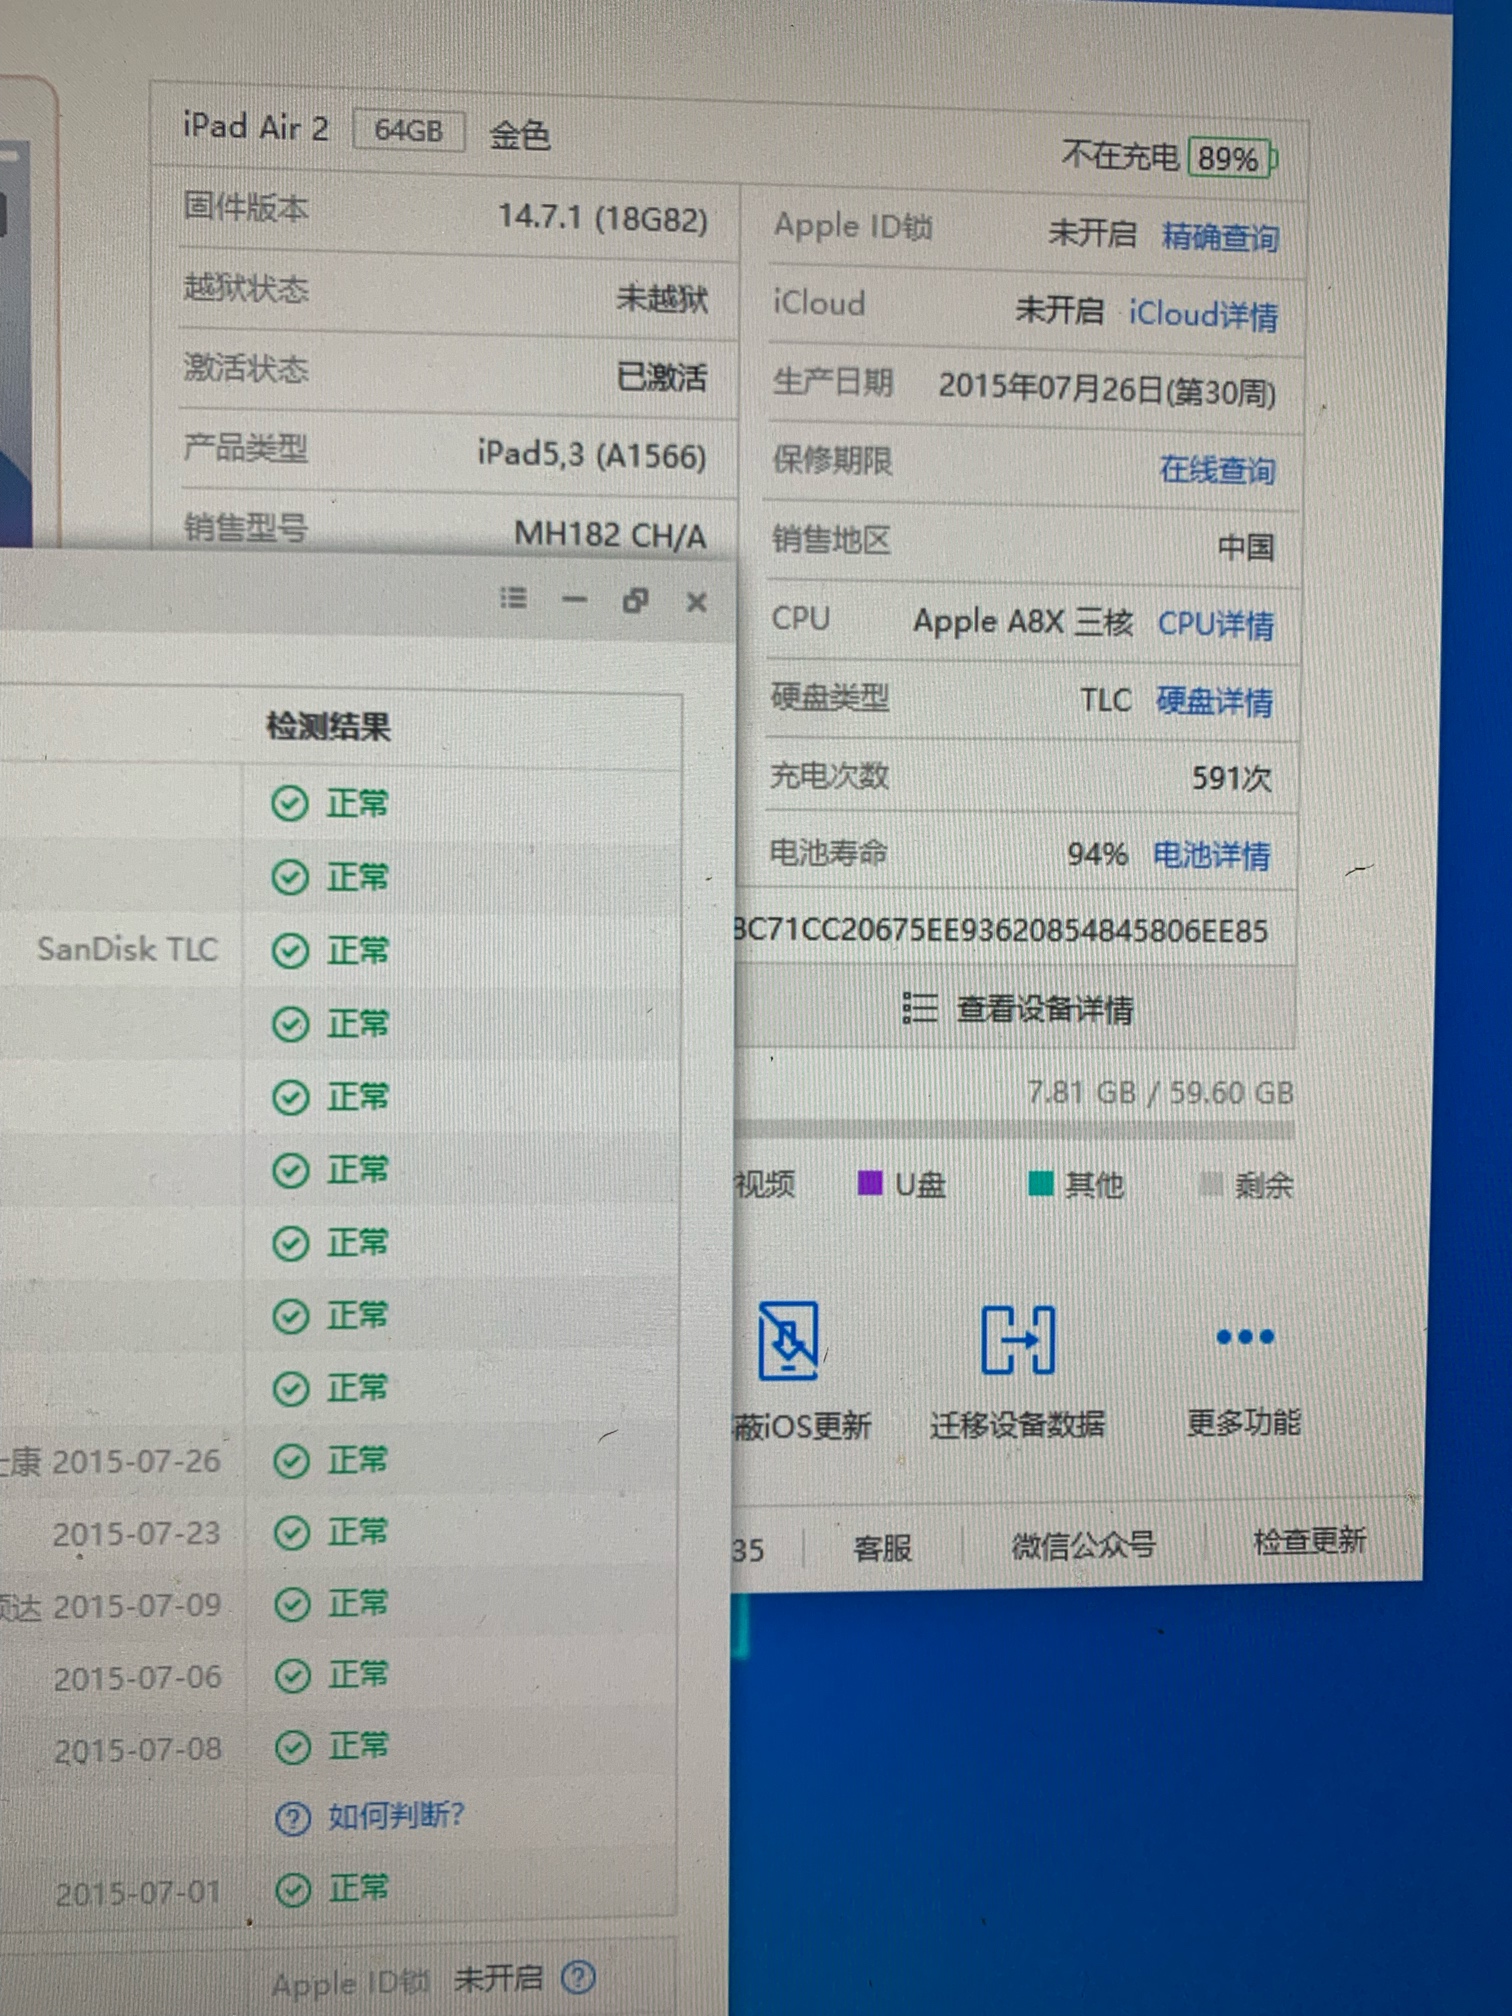Open 硬盘详情 link

click(x=1214, y=701)
